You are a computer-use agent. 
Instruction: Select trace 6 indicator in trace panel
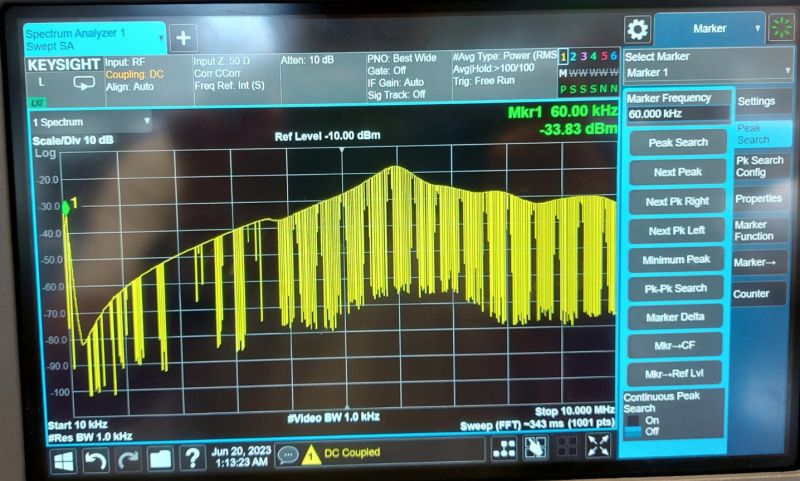pyautogui.click(x=613, y=55)
